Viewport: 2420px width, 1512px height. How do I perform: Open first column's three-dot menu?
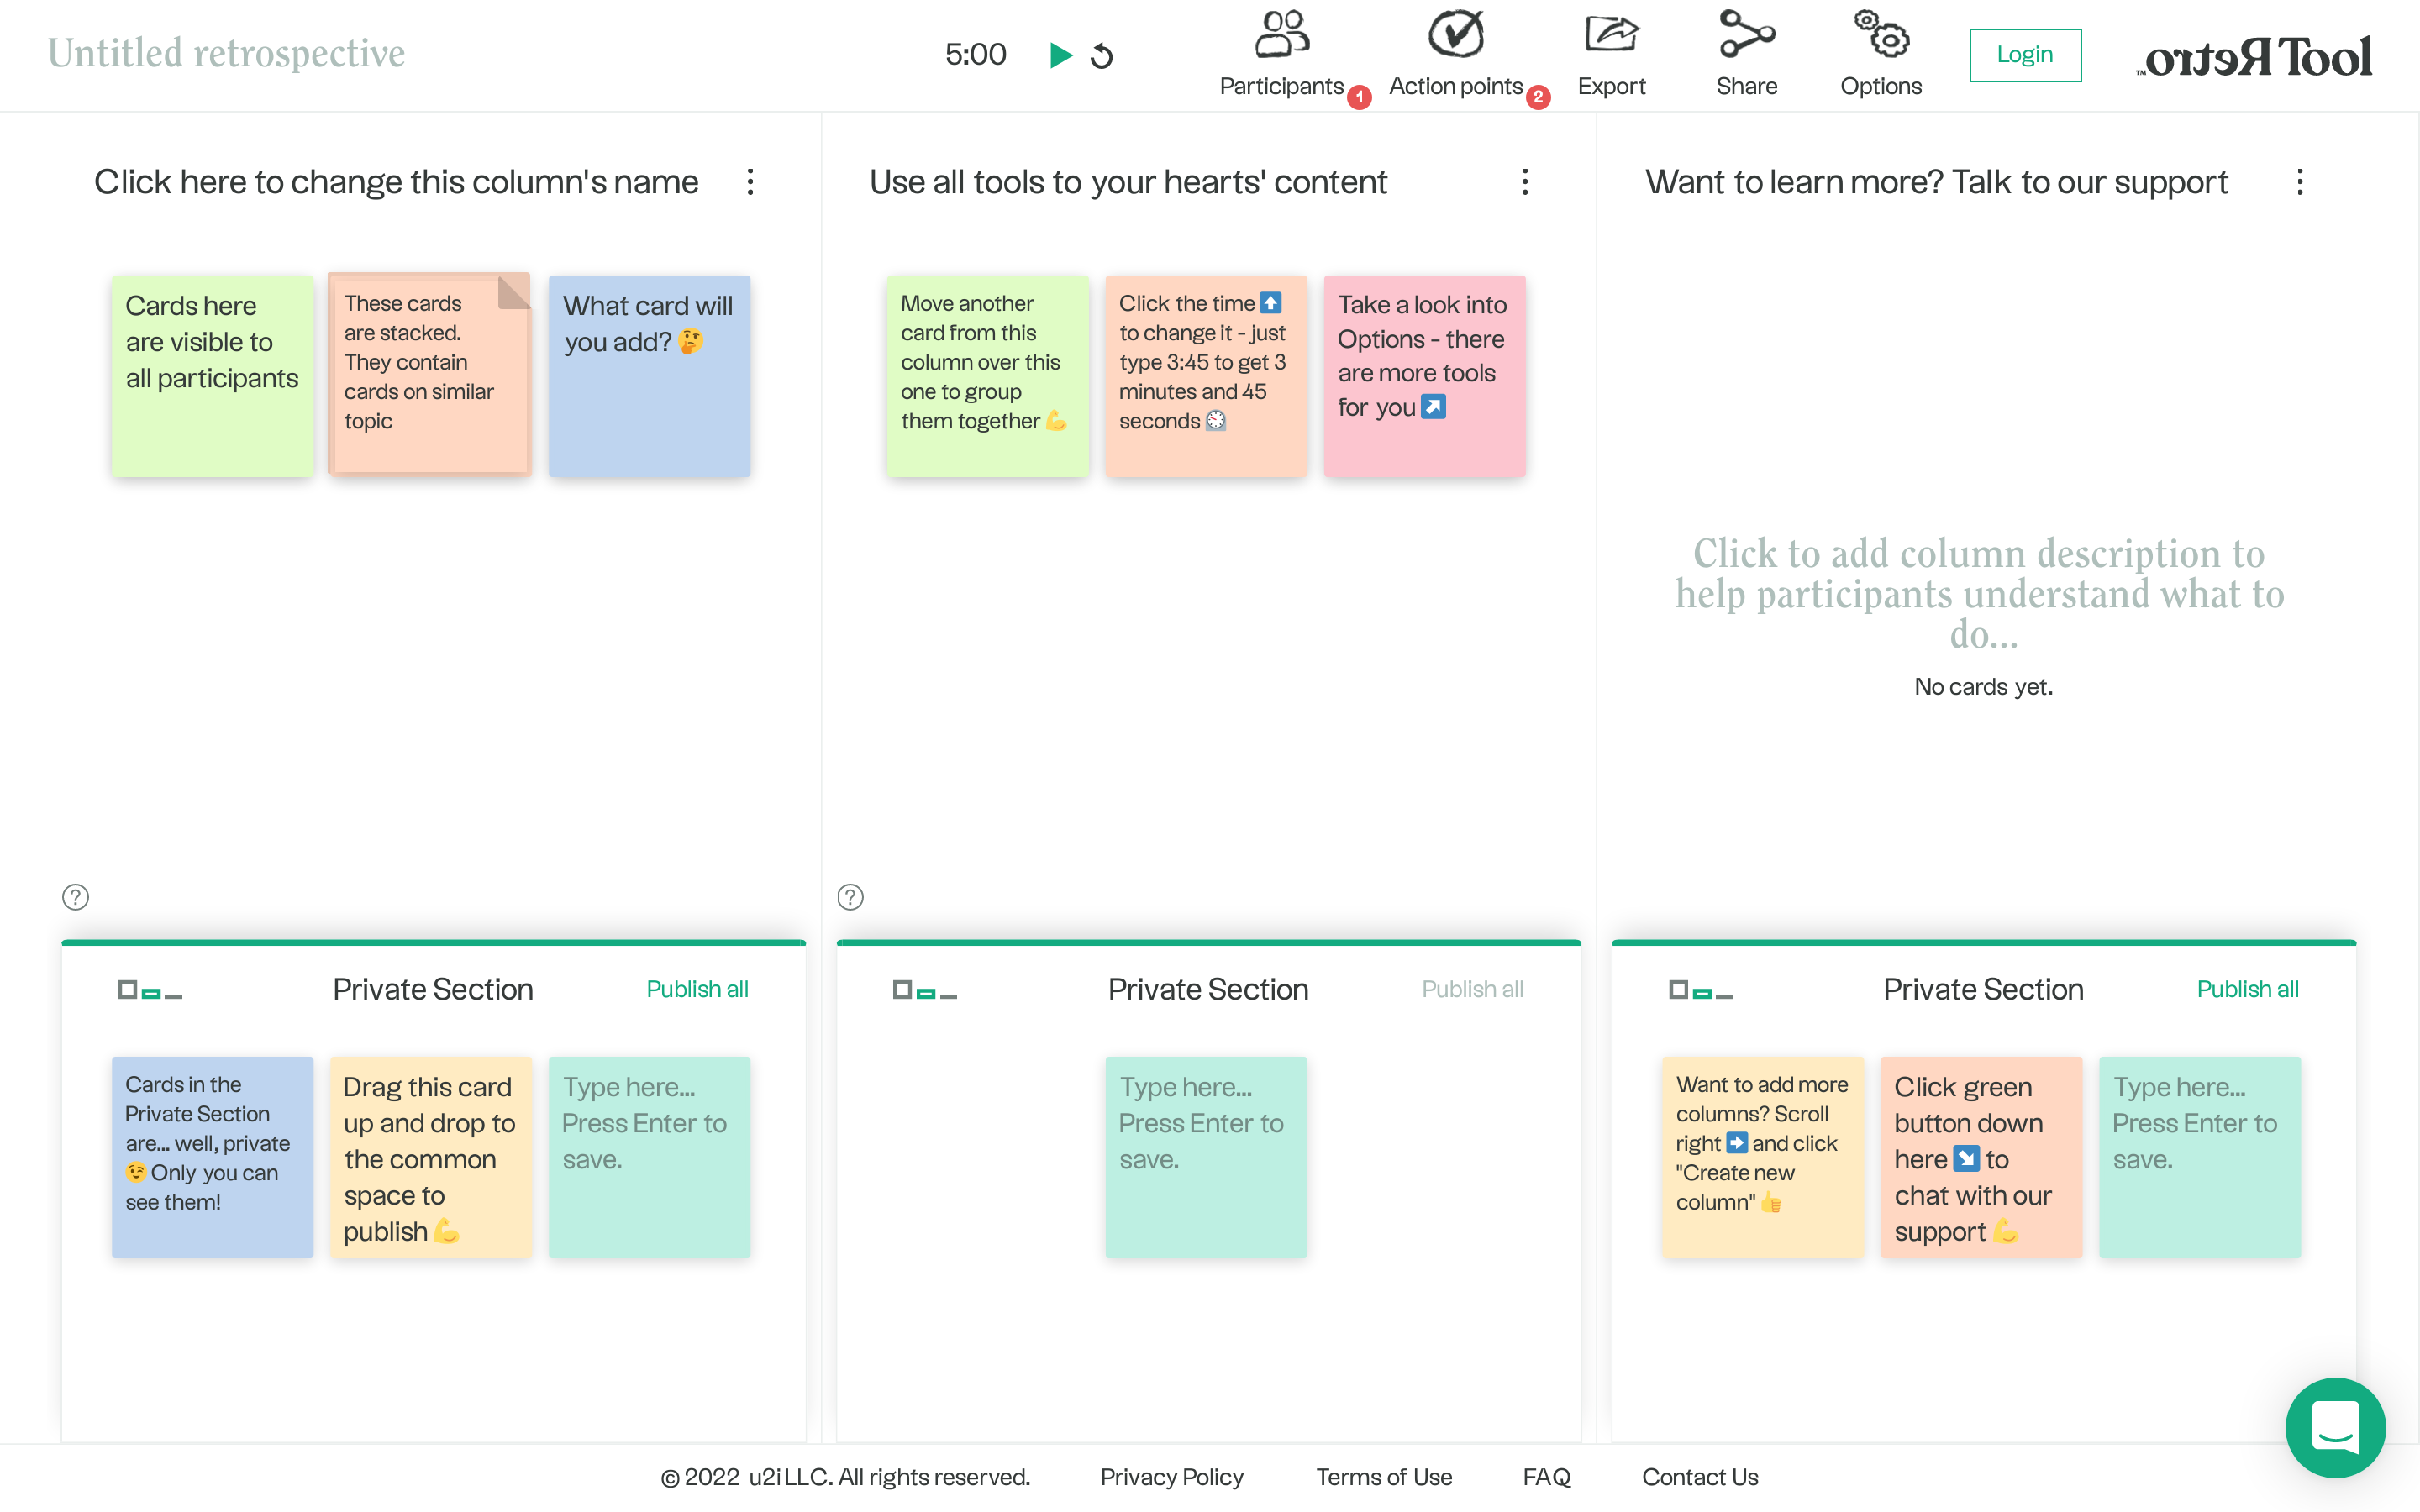750,182
